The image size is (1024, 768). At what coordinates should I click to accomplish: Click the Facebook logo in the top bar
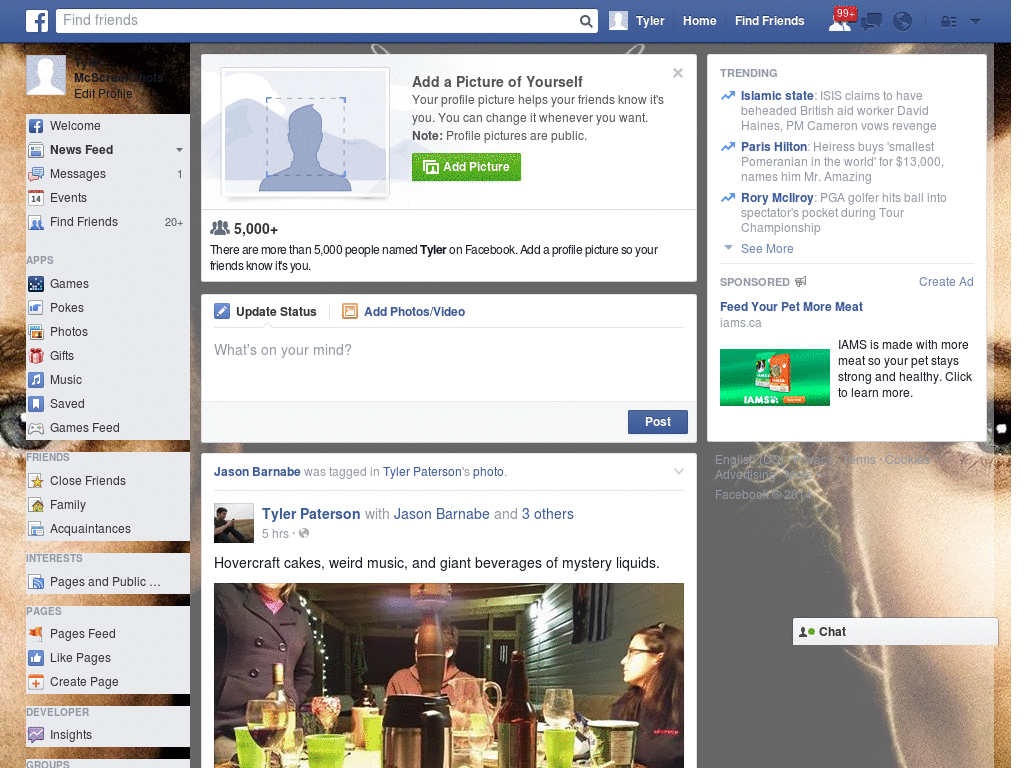(37, 21)
